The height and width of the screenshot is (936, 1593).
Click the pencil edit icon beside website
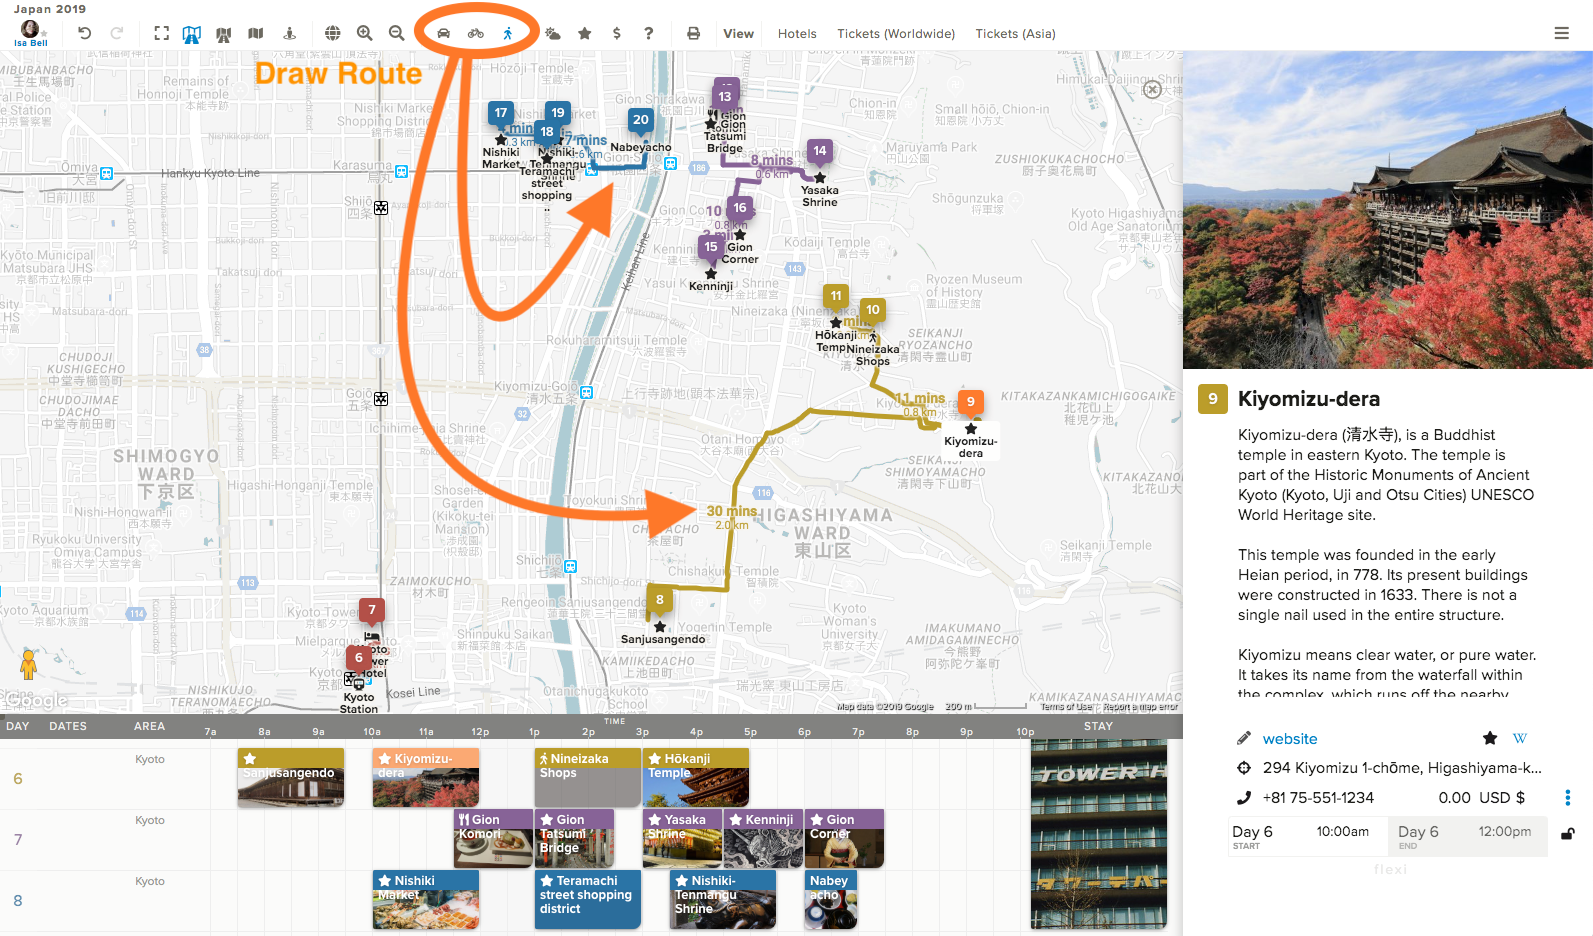coord(1244,738)
